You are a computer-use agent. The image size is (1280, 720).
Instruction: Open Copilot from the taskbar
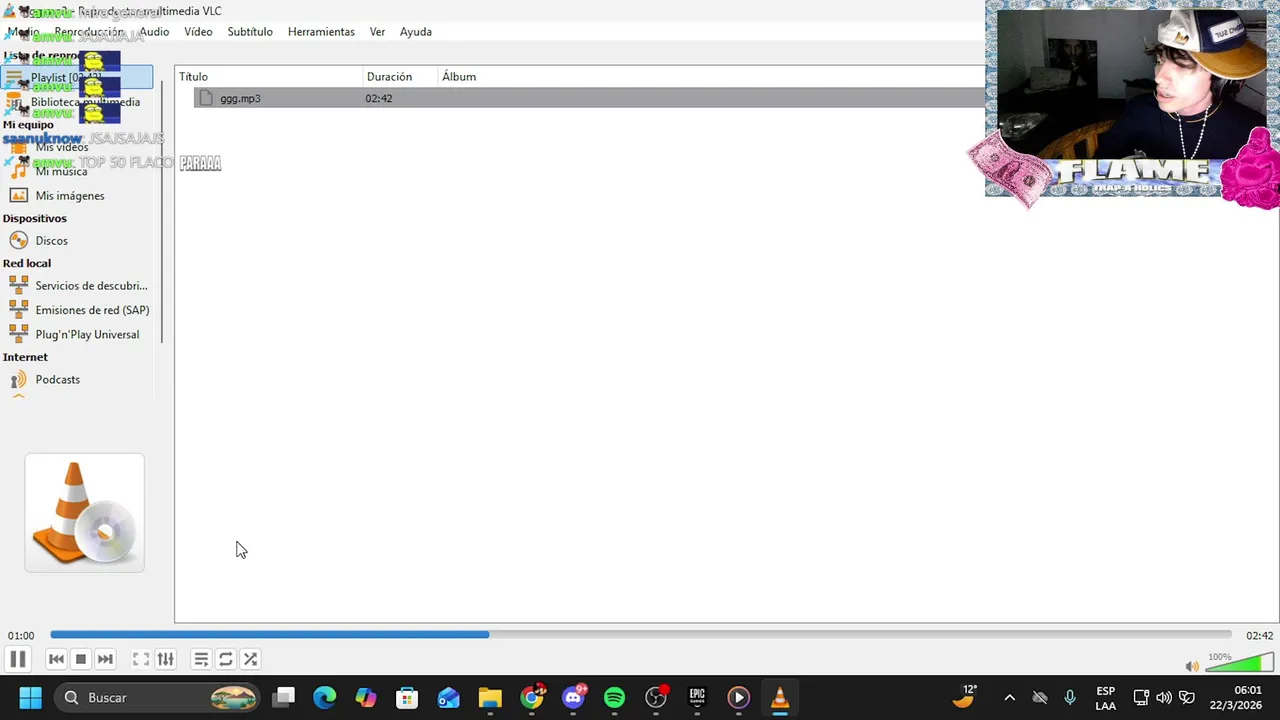click(366, 698)
